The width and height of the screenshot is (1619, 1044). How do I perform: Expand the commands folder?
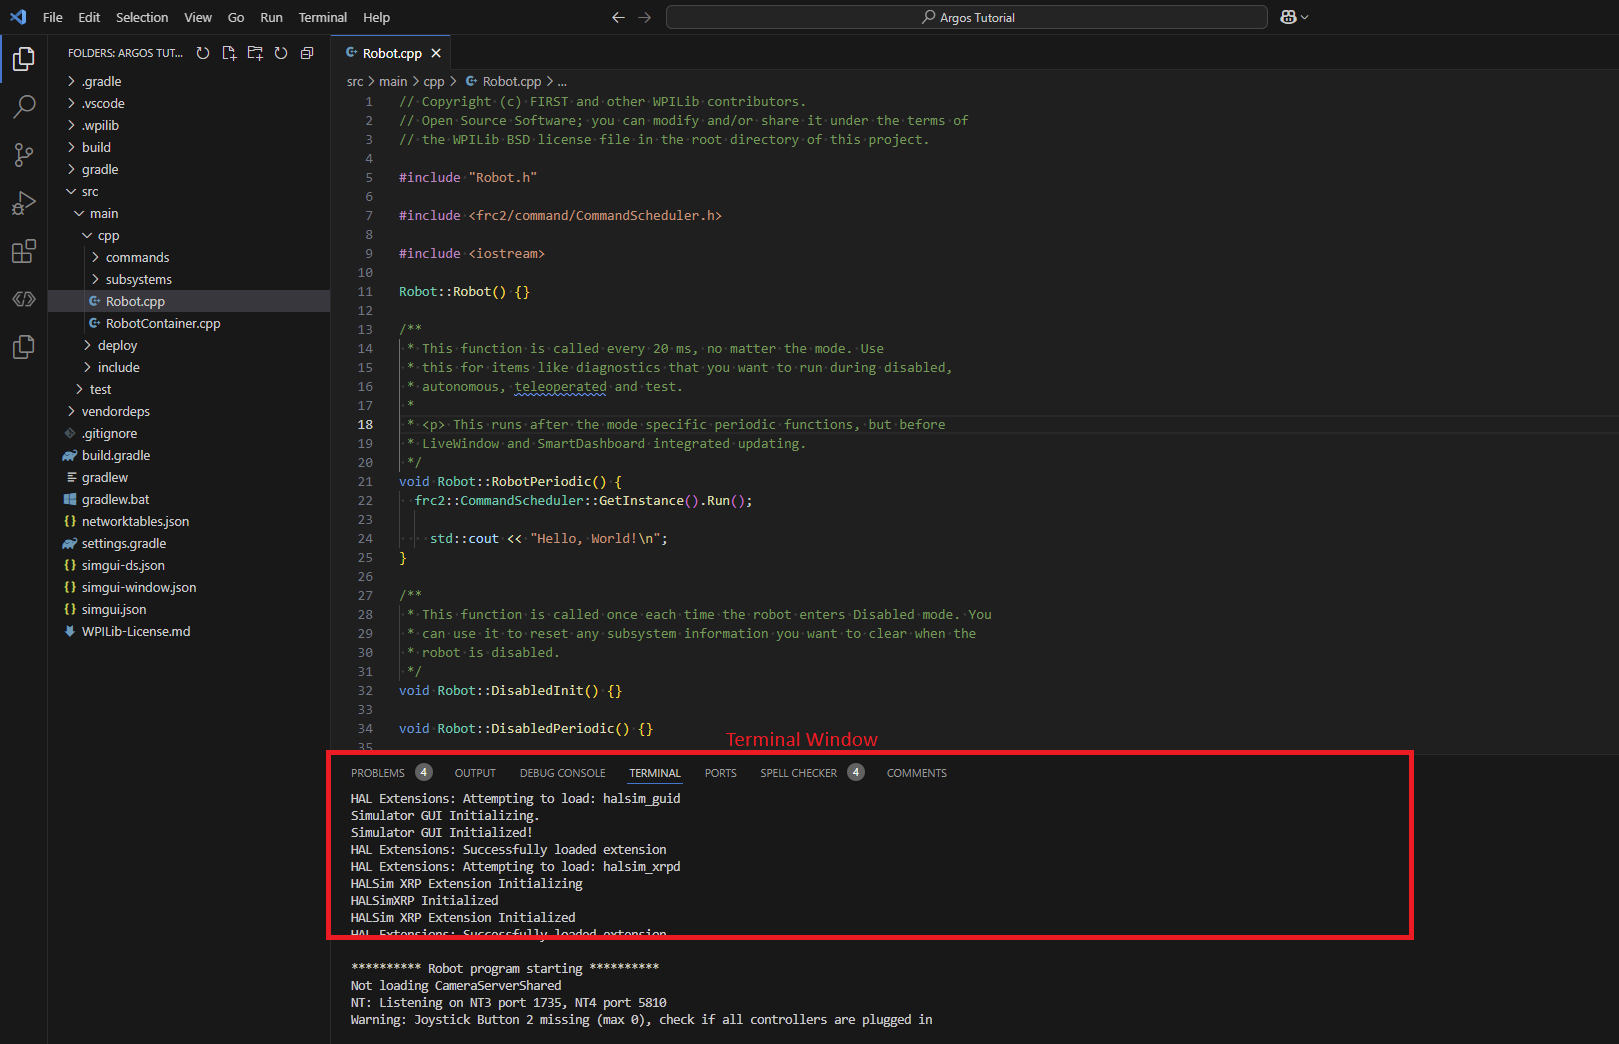(x=137, y=257)
